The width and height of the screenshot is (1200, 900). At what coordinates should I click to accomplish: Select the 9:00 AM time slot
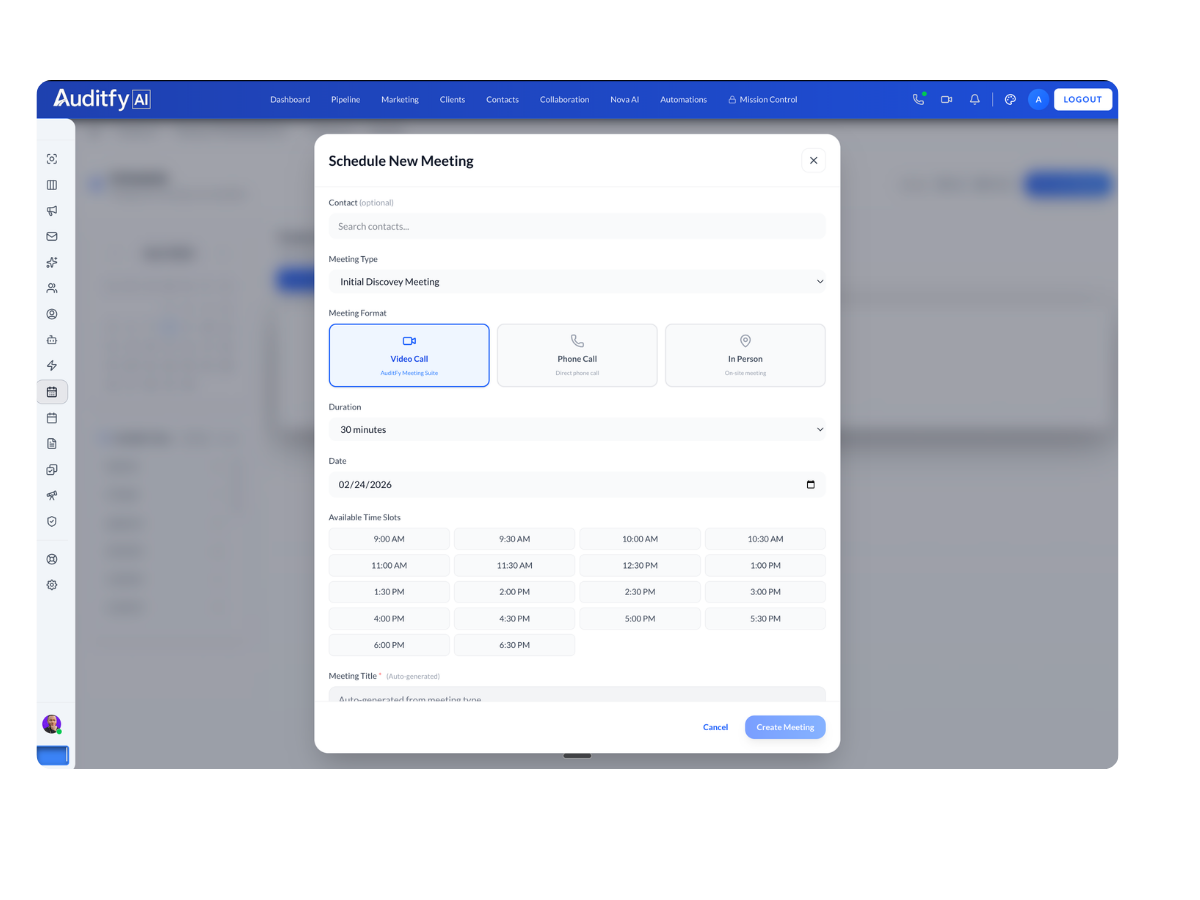click(x=389, y=539)
